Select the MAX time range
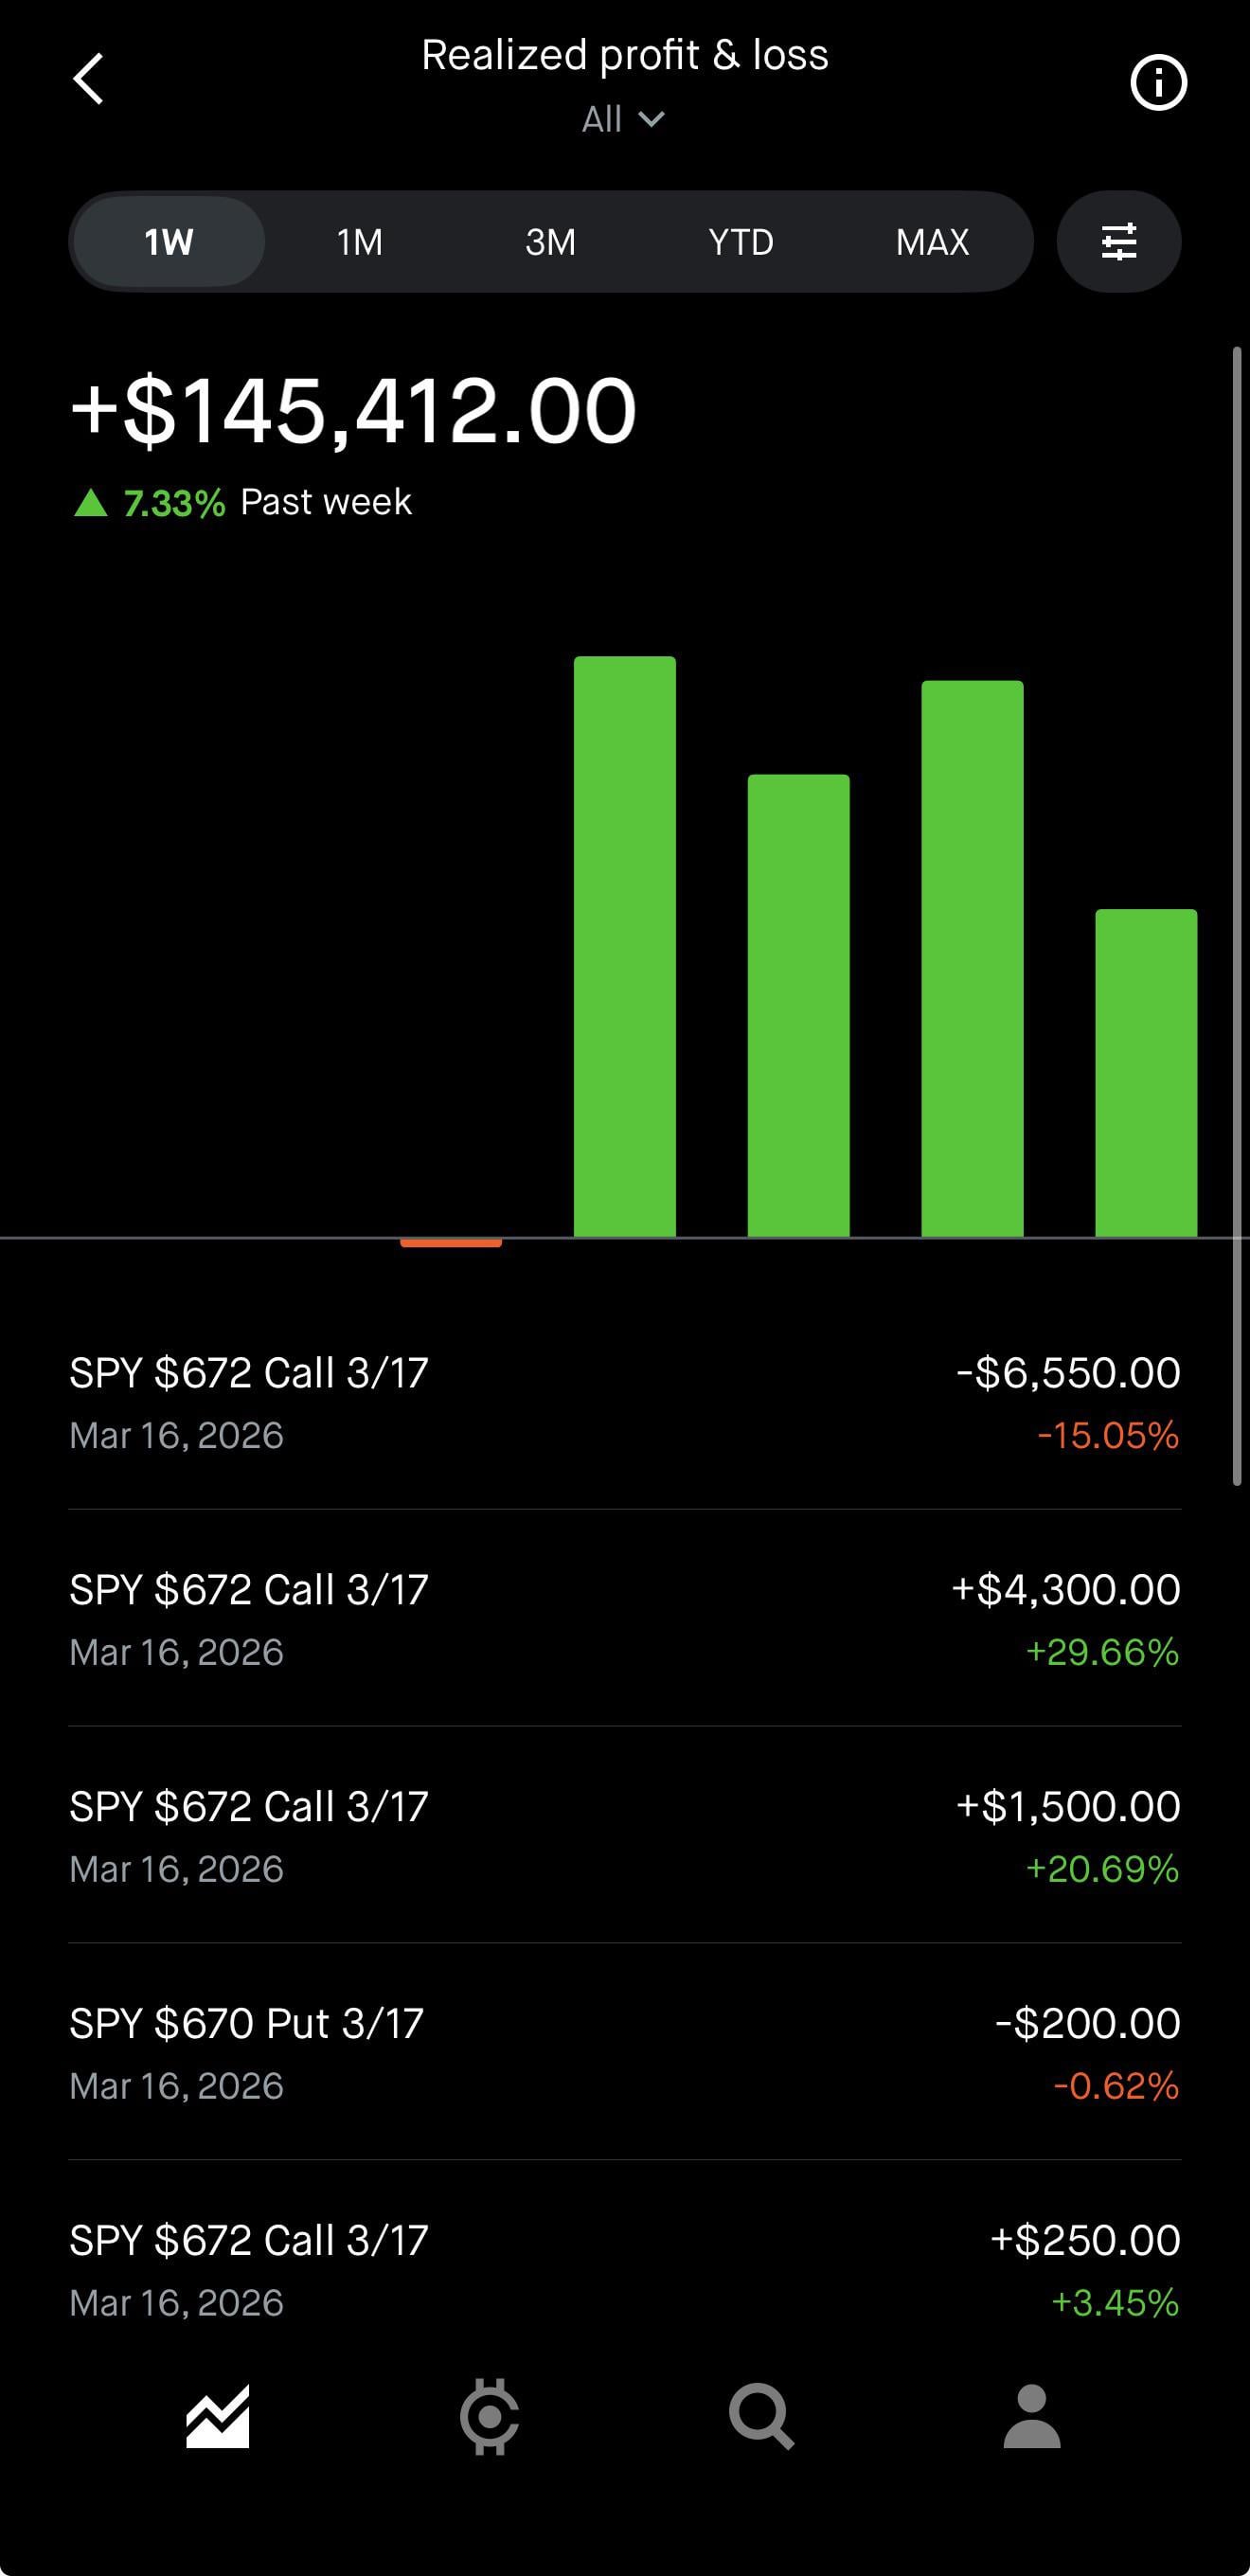The width and height of the screenshot is (1250, 2576). [932, 242]
